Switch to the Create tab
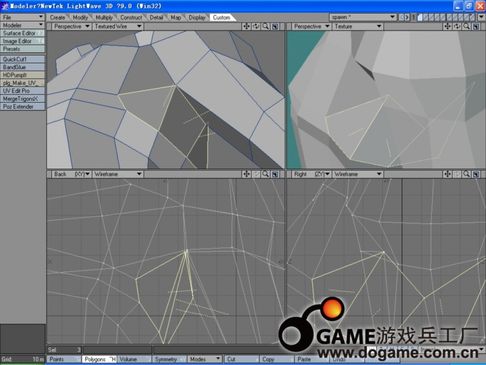The image size is (486, 365). click(57, 17)
